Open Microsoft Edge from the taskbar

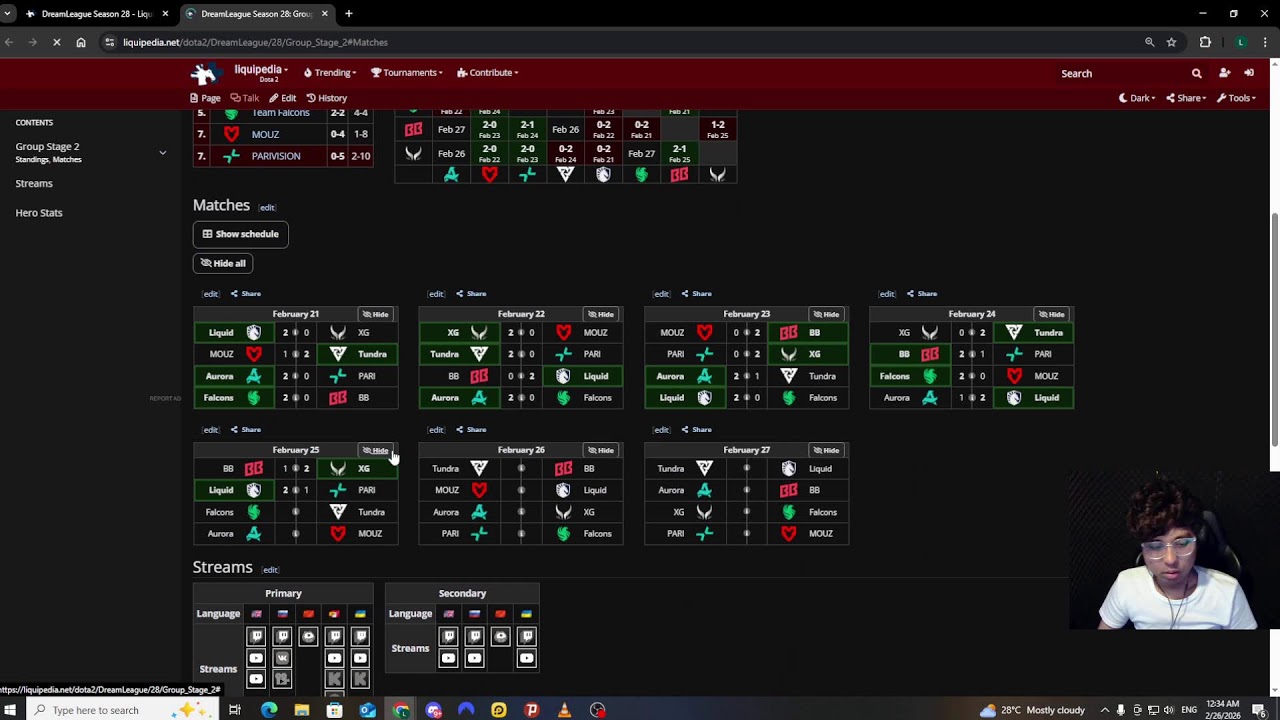(269, 710)
